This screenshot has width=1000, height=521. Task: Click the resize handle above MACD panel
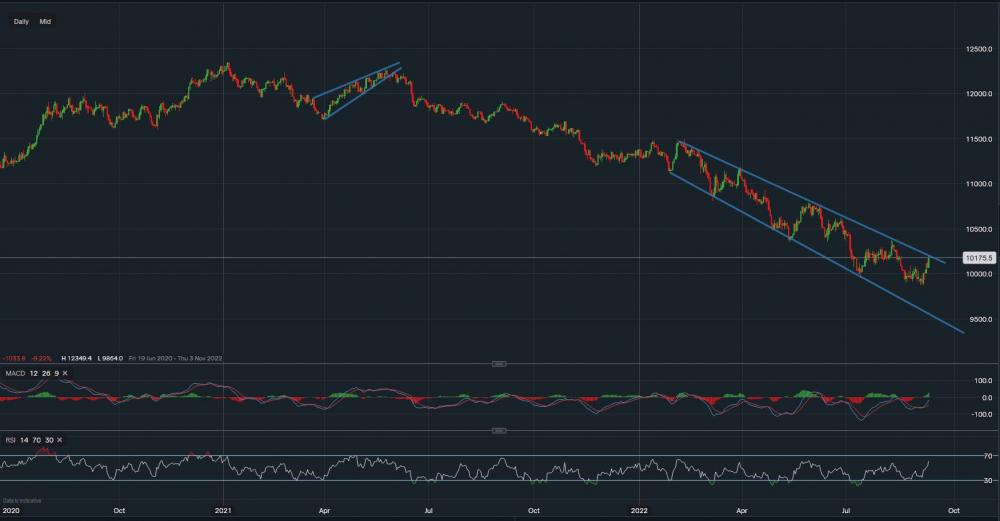click(499, 364)
